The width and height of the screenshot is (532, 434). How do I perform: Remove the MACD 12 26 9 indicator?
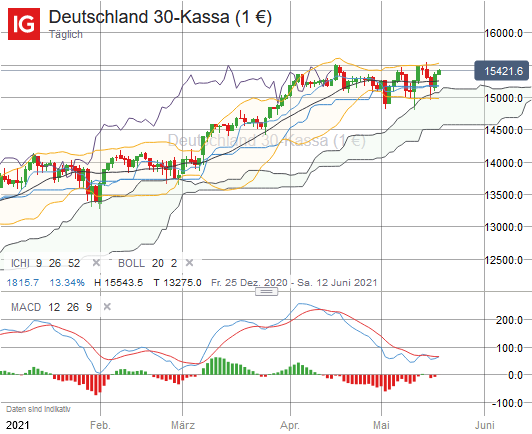107,307
